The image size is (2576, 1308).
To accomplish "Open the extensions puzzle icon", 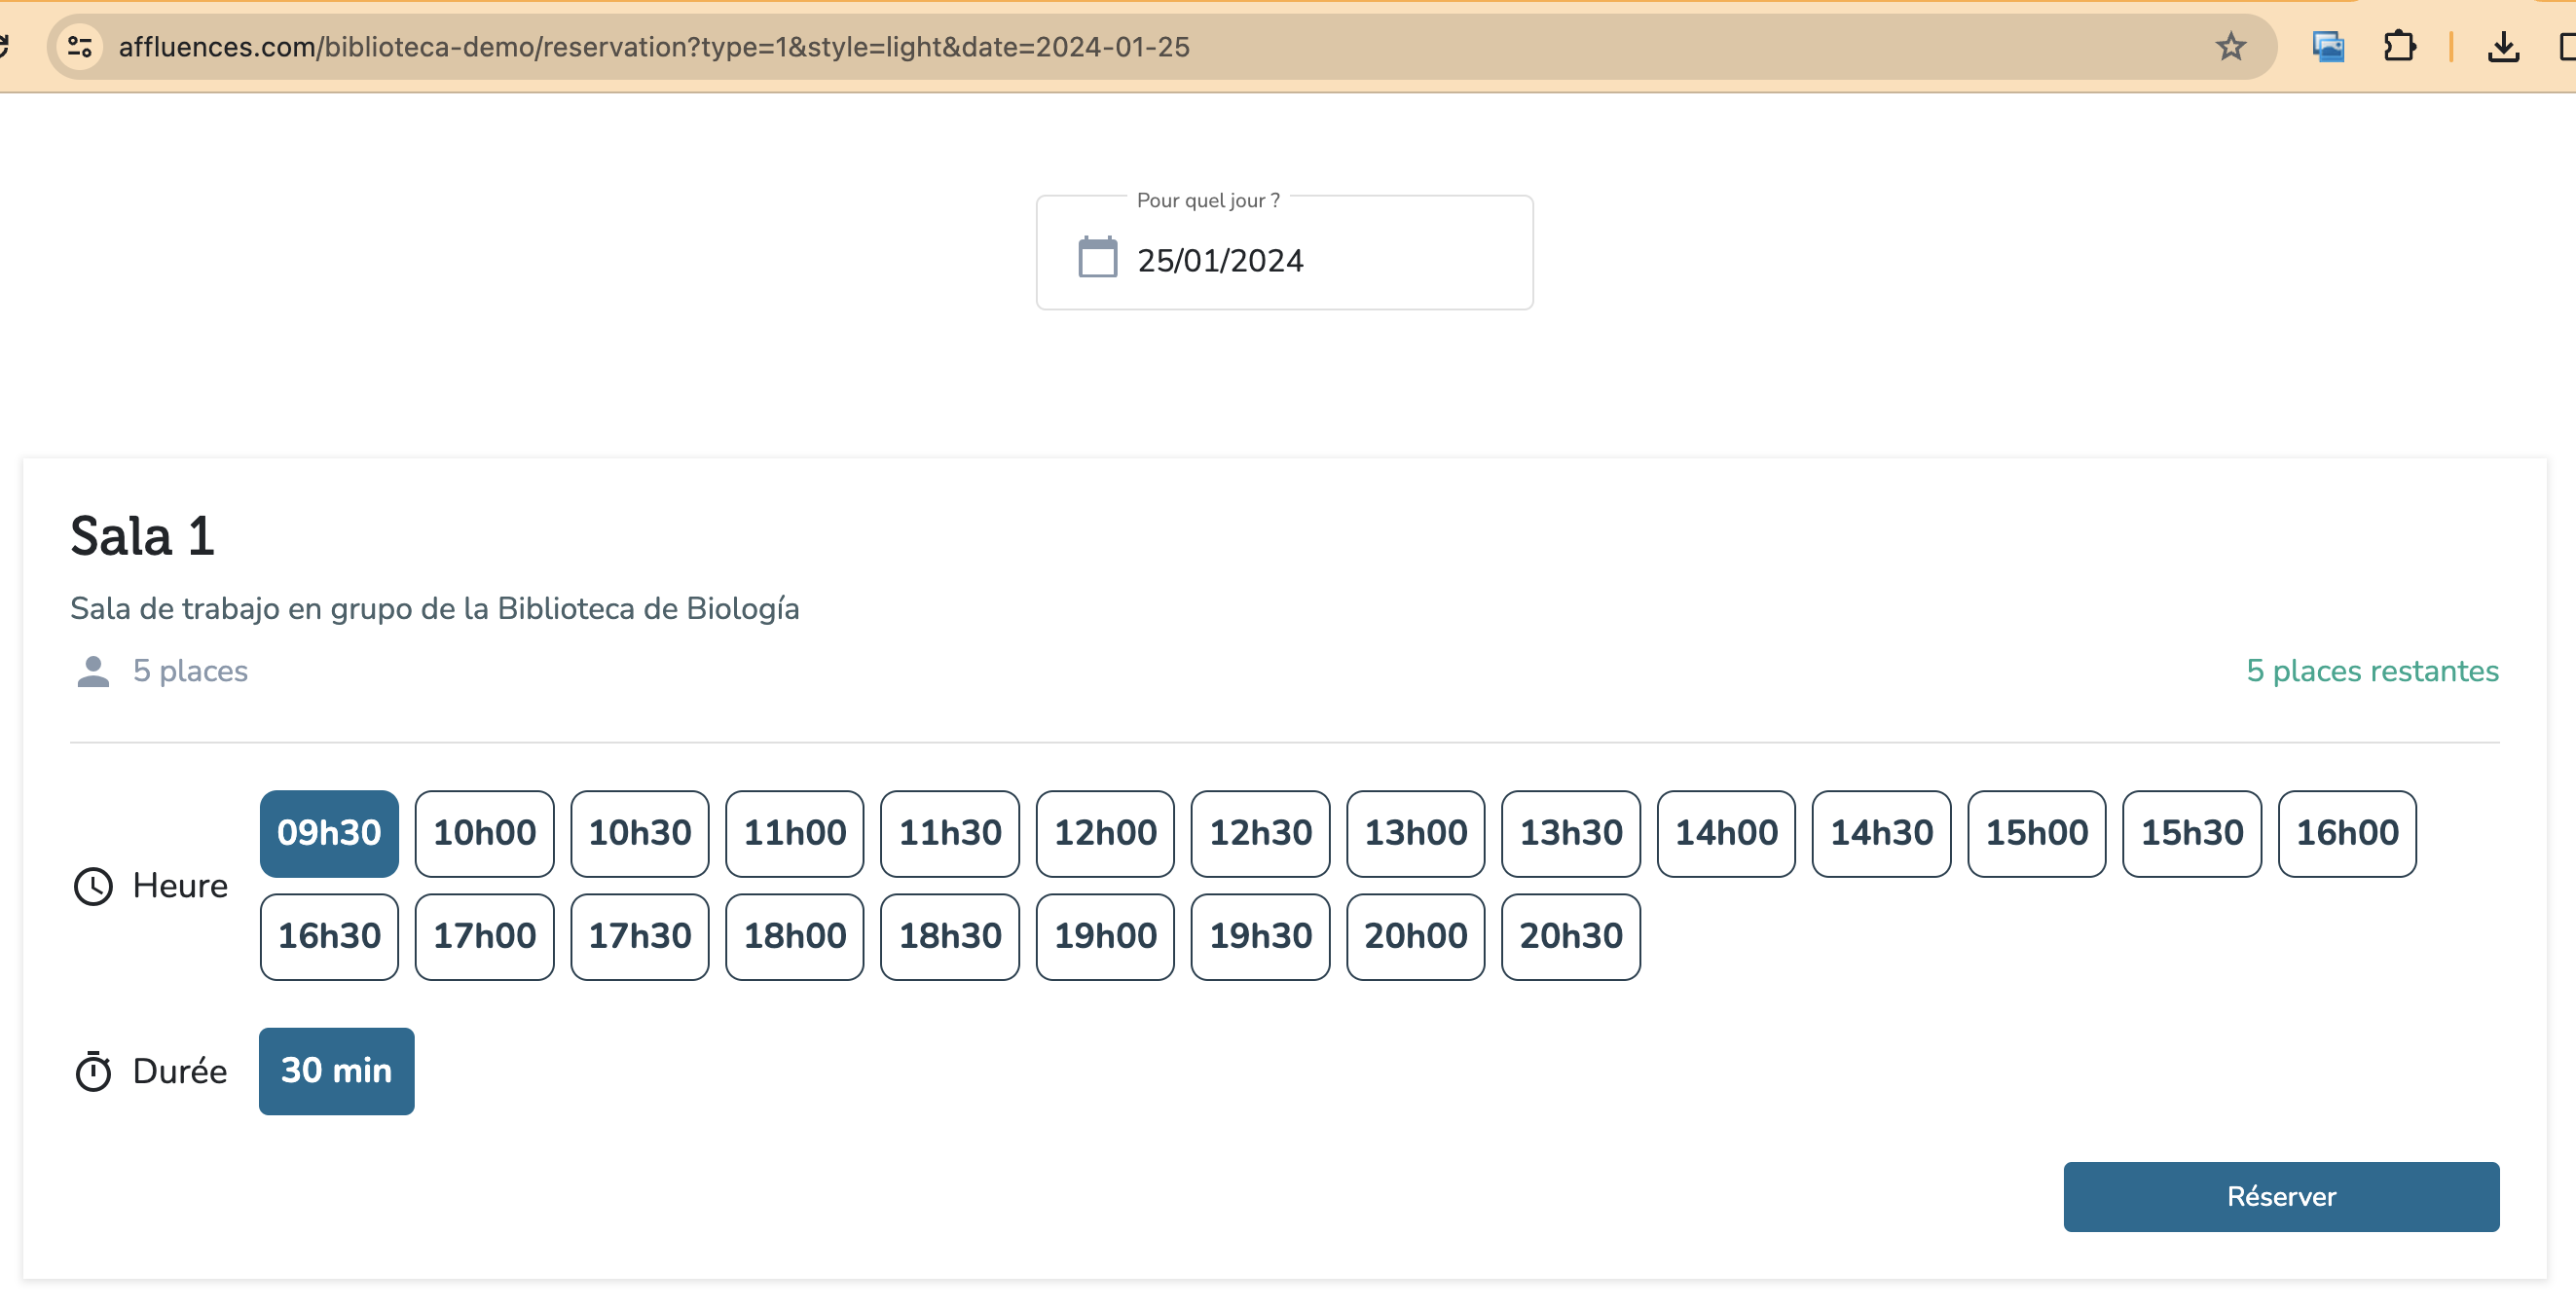I will [x=2399, y=47].
